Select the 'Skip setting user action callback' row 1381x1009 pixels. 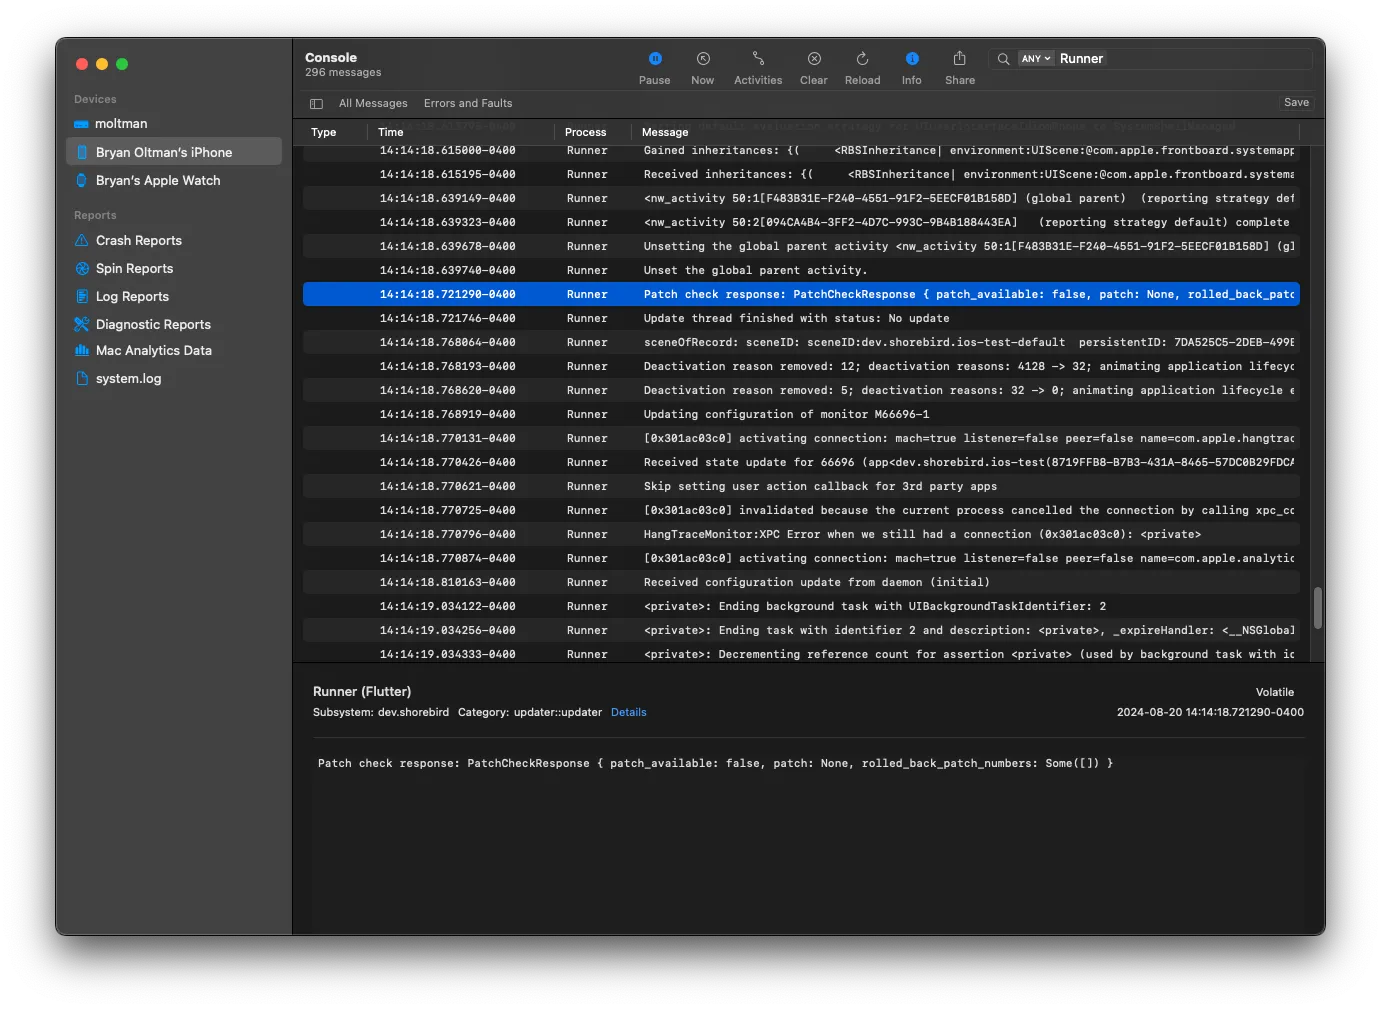(801, 486)
